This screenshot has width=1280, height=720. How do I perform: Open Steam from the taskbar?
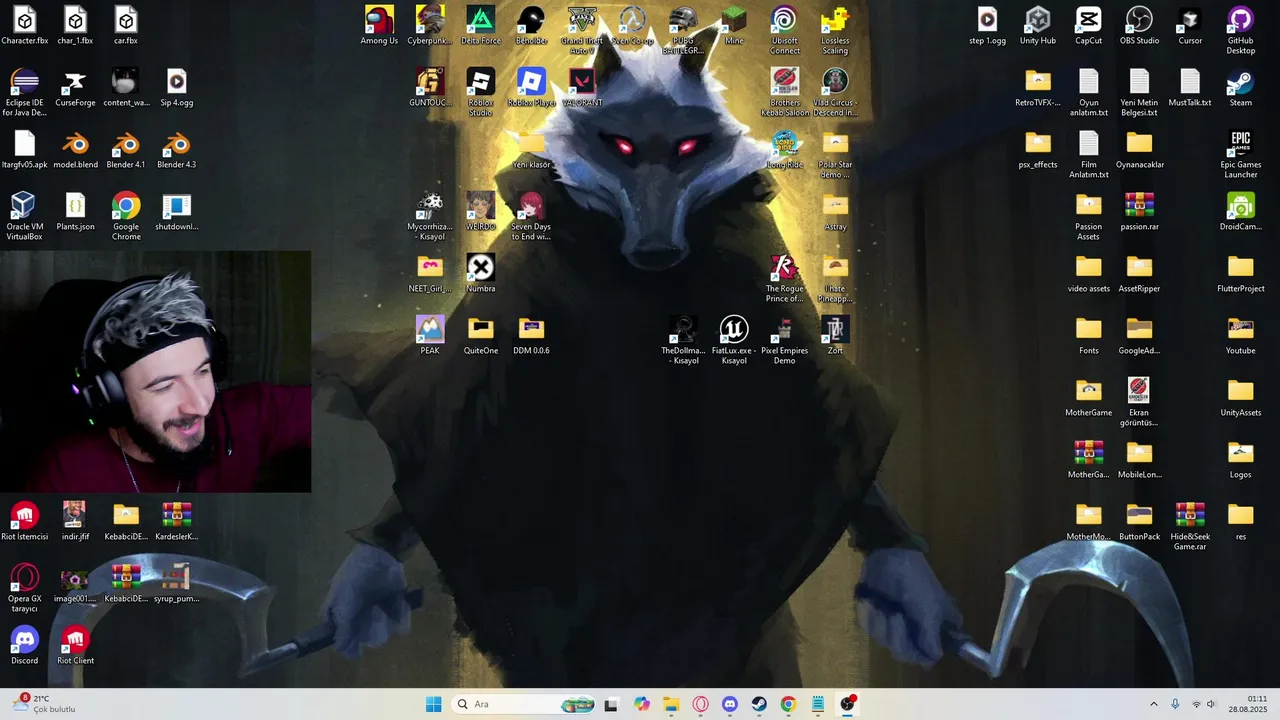[x=759, y=704]
